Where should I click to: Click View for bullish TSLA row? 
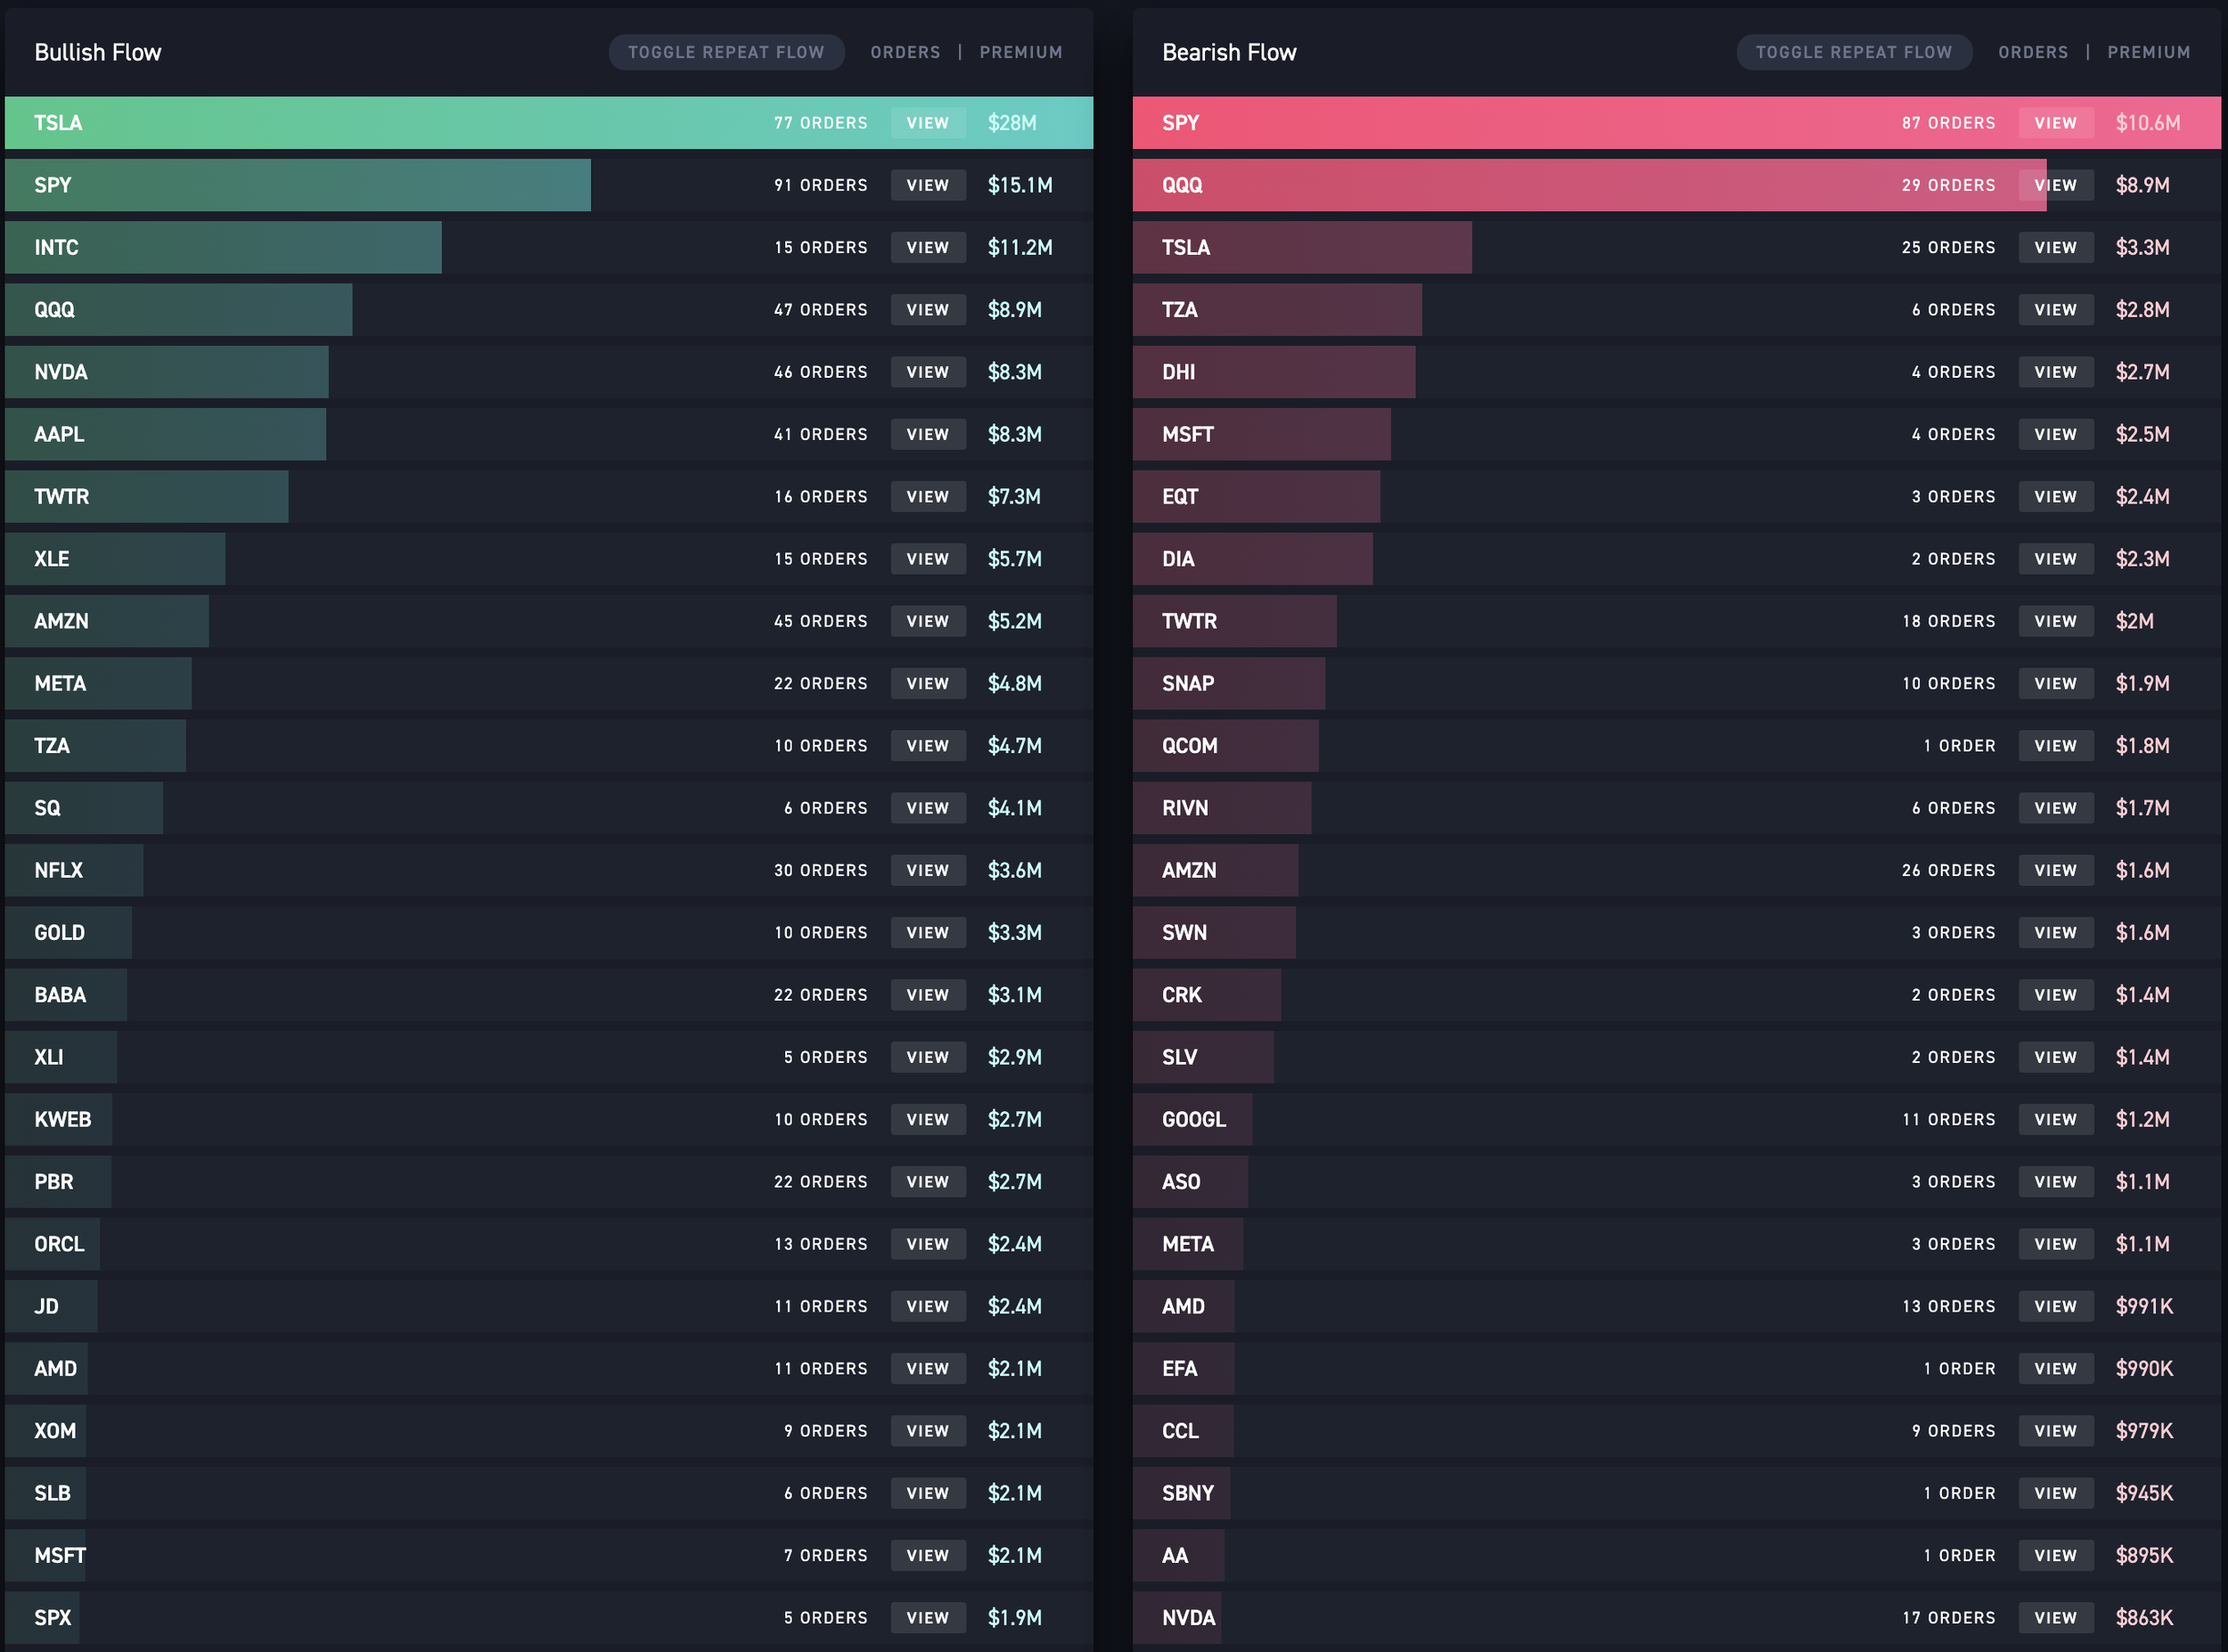click(927, 123)
